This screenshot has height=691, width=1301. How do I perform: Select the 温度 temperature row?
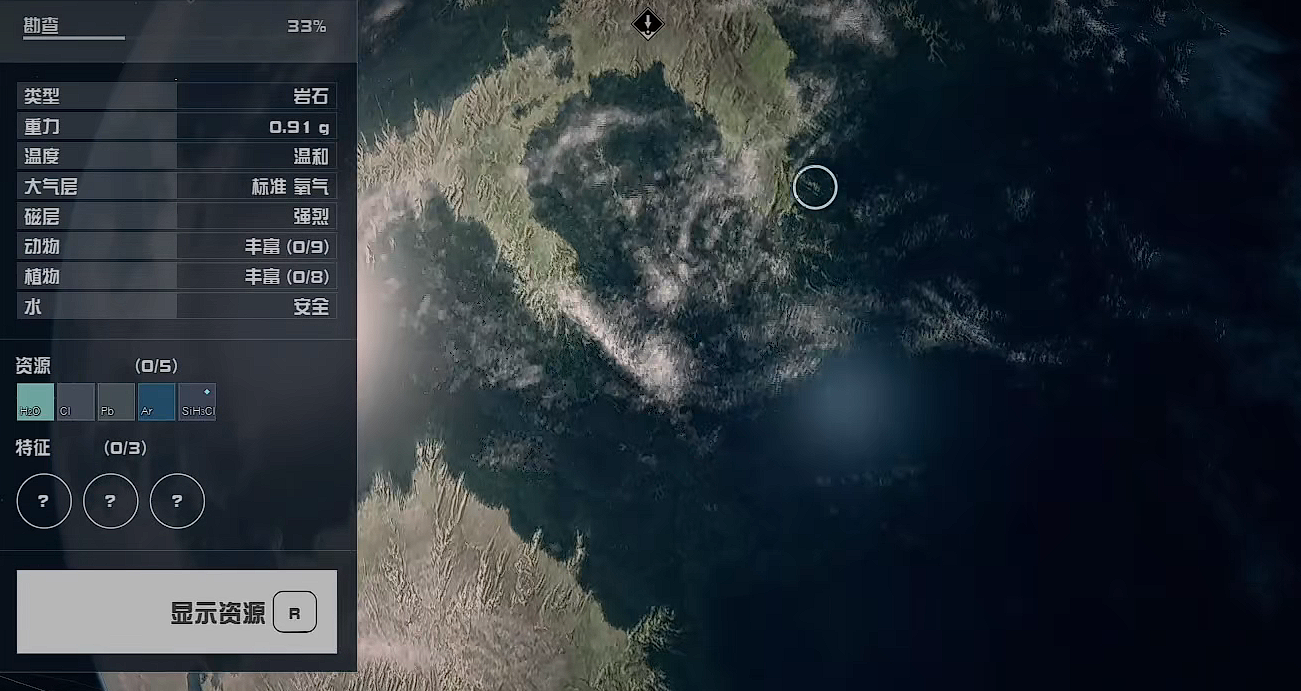[177, 156]
